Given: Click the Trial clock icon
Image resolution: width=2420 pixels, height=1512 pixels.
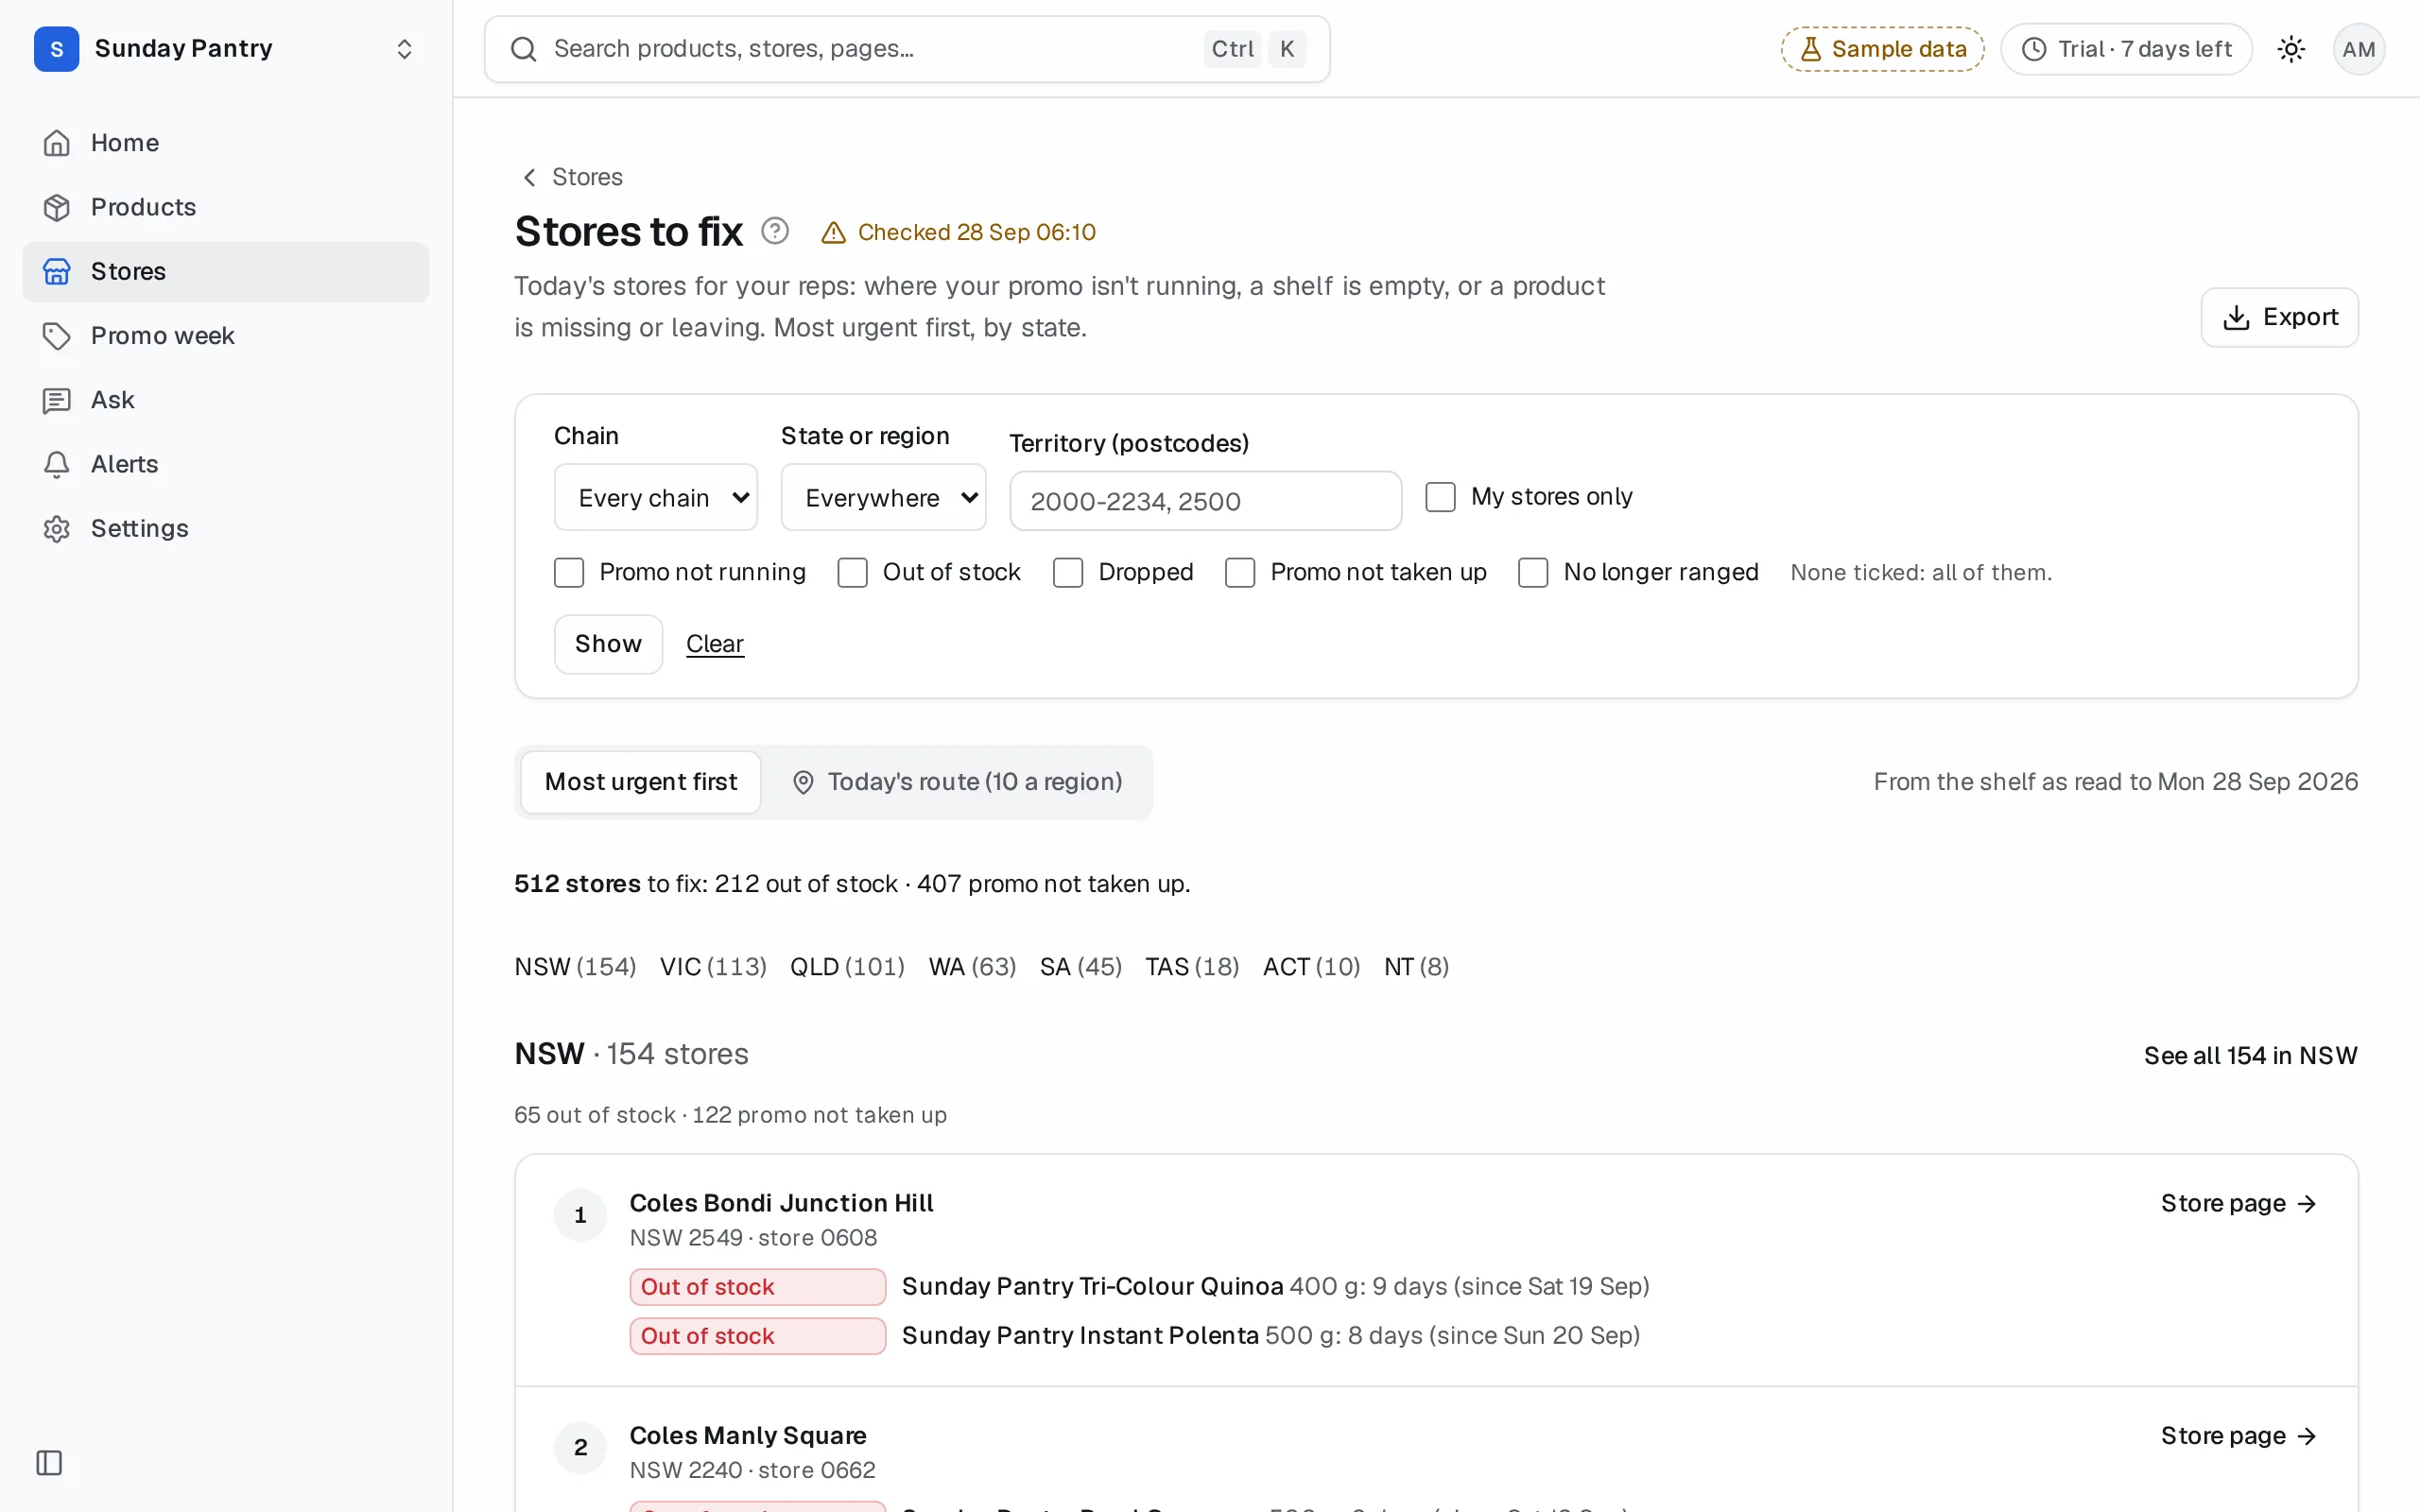Looking at the screenshot, I should [2034, 49].
